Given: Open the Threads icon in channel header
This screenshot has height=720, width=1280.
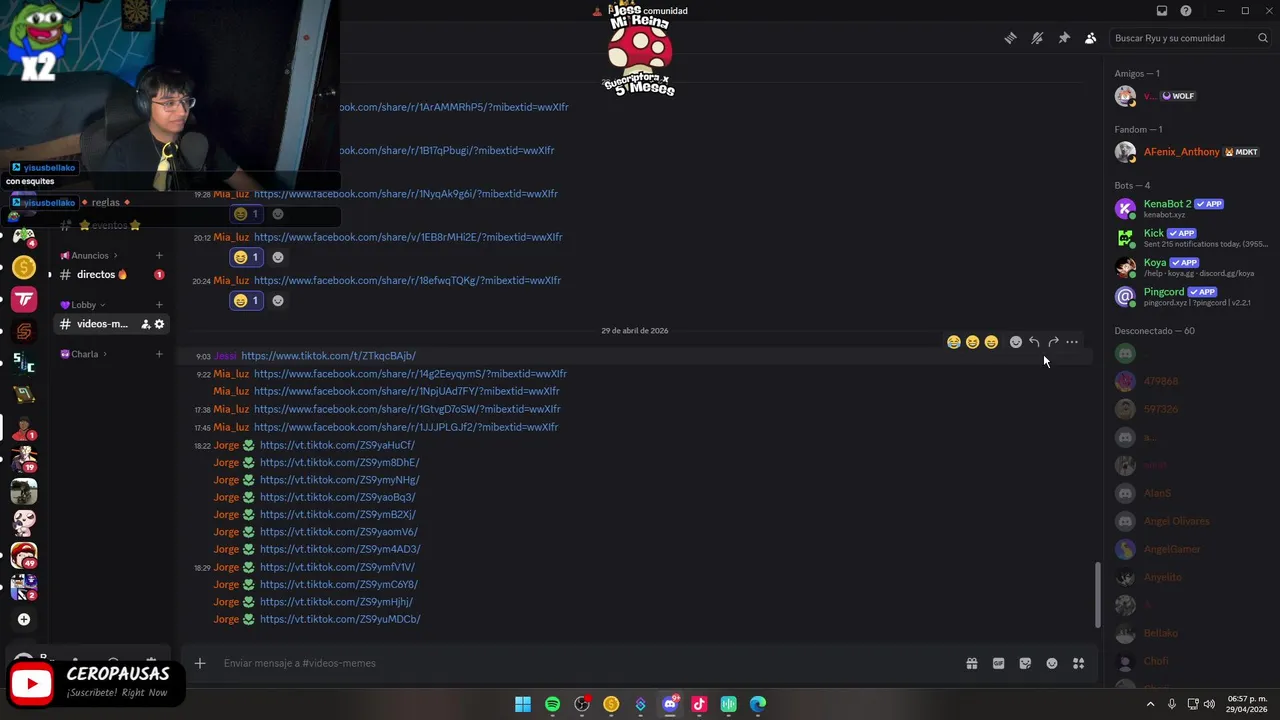Looking at the screenshot, I should pyautogui.click(x=1010, y=38).
